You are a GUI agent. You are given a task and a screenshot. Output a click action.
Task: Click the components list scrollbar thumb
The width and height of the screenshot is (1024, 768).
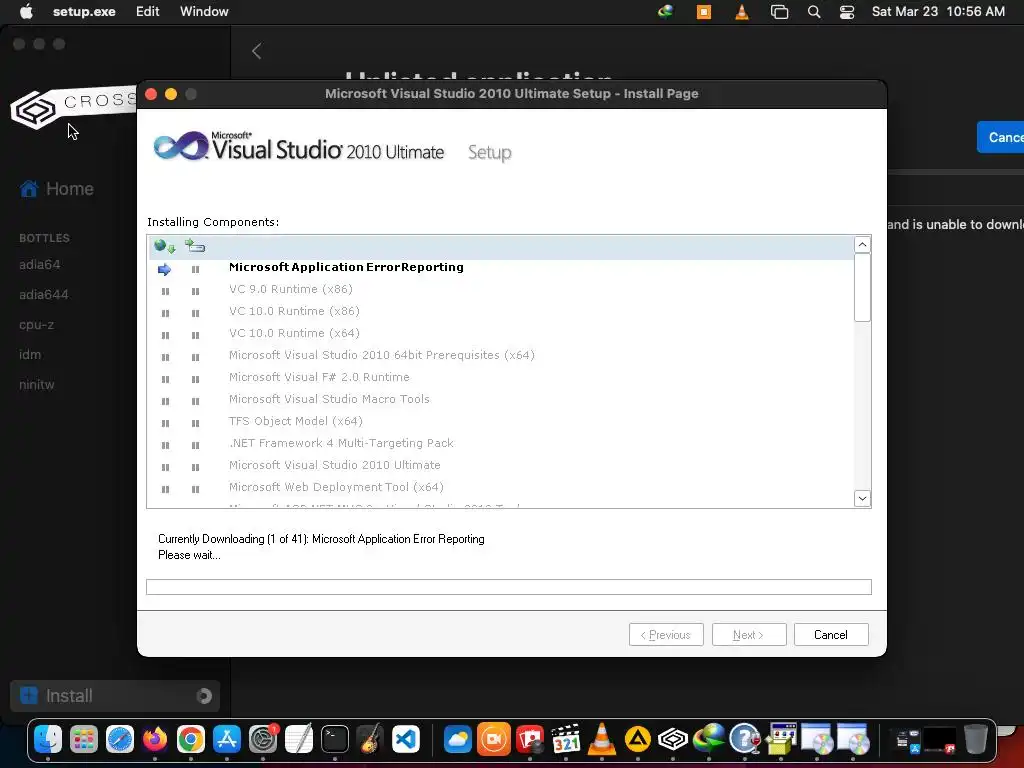(862, 287)
